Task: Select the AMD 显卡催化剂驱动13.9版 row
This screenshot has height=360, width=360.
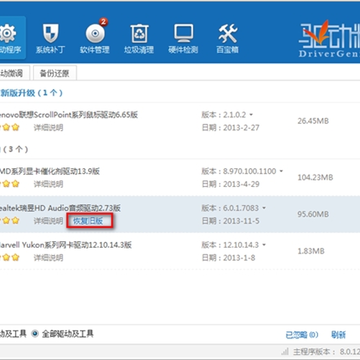Action: click(180, 178)
